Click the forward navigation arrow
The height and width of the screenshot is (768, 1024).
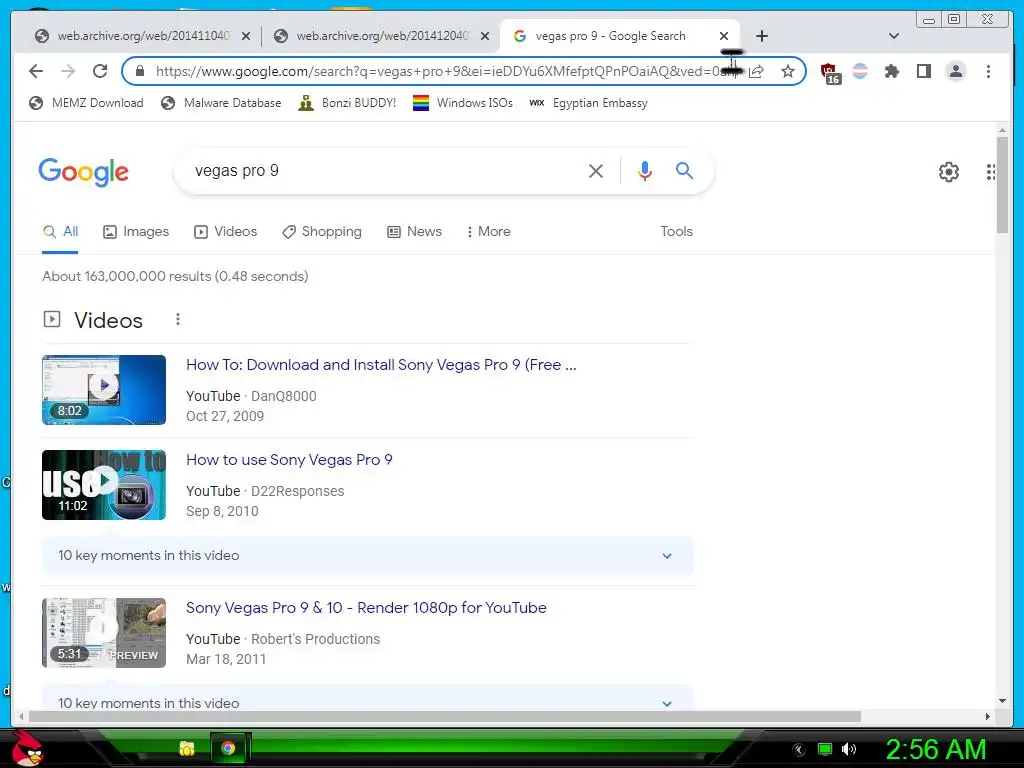(68, 71)
